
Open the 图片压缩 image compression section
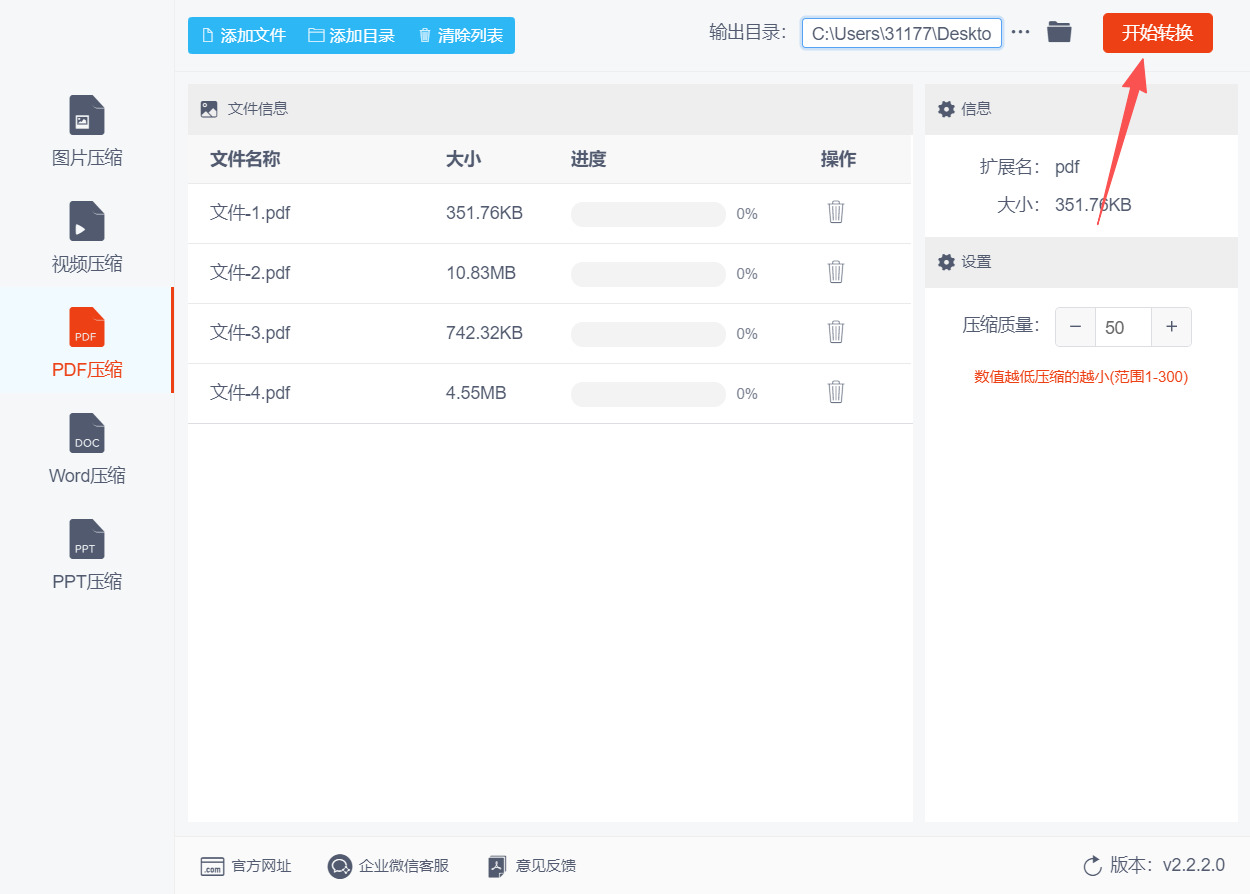point(87,131)
